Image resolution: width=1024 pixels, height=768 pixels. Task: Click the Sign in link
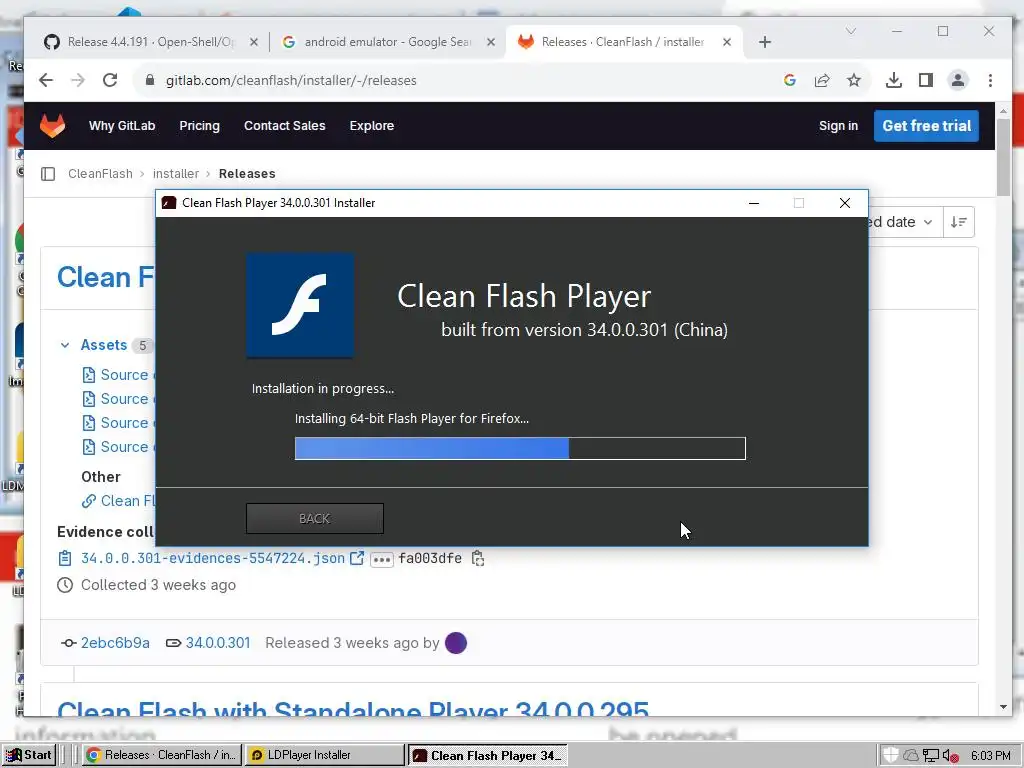click(x=839, y=125)
